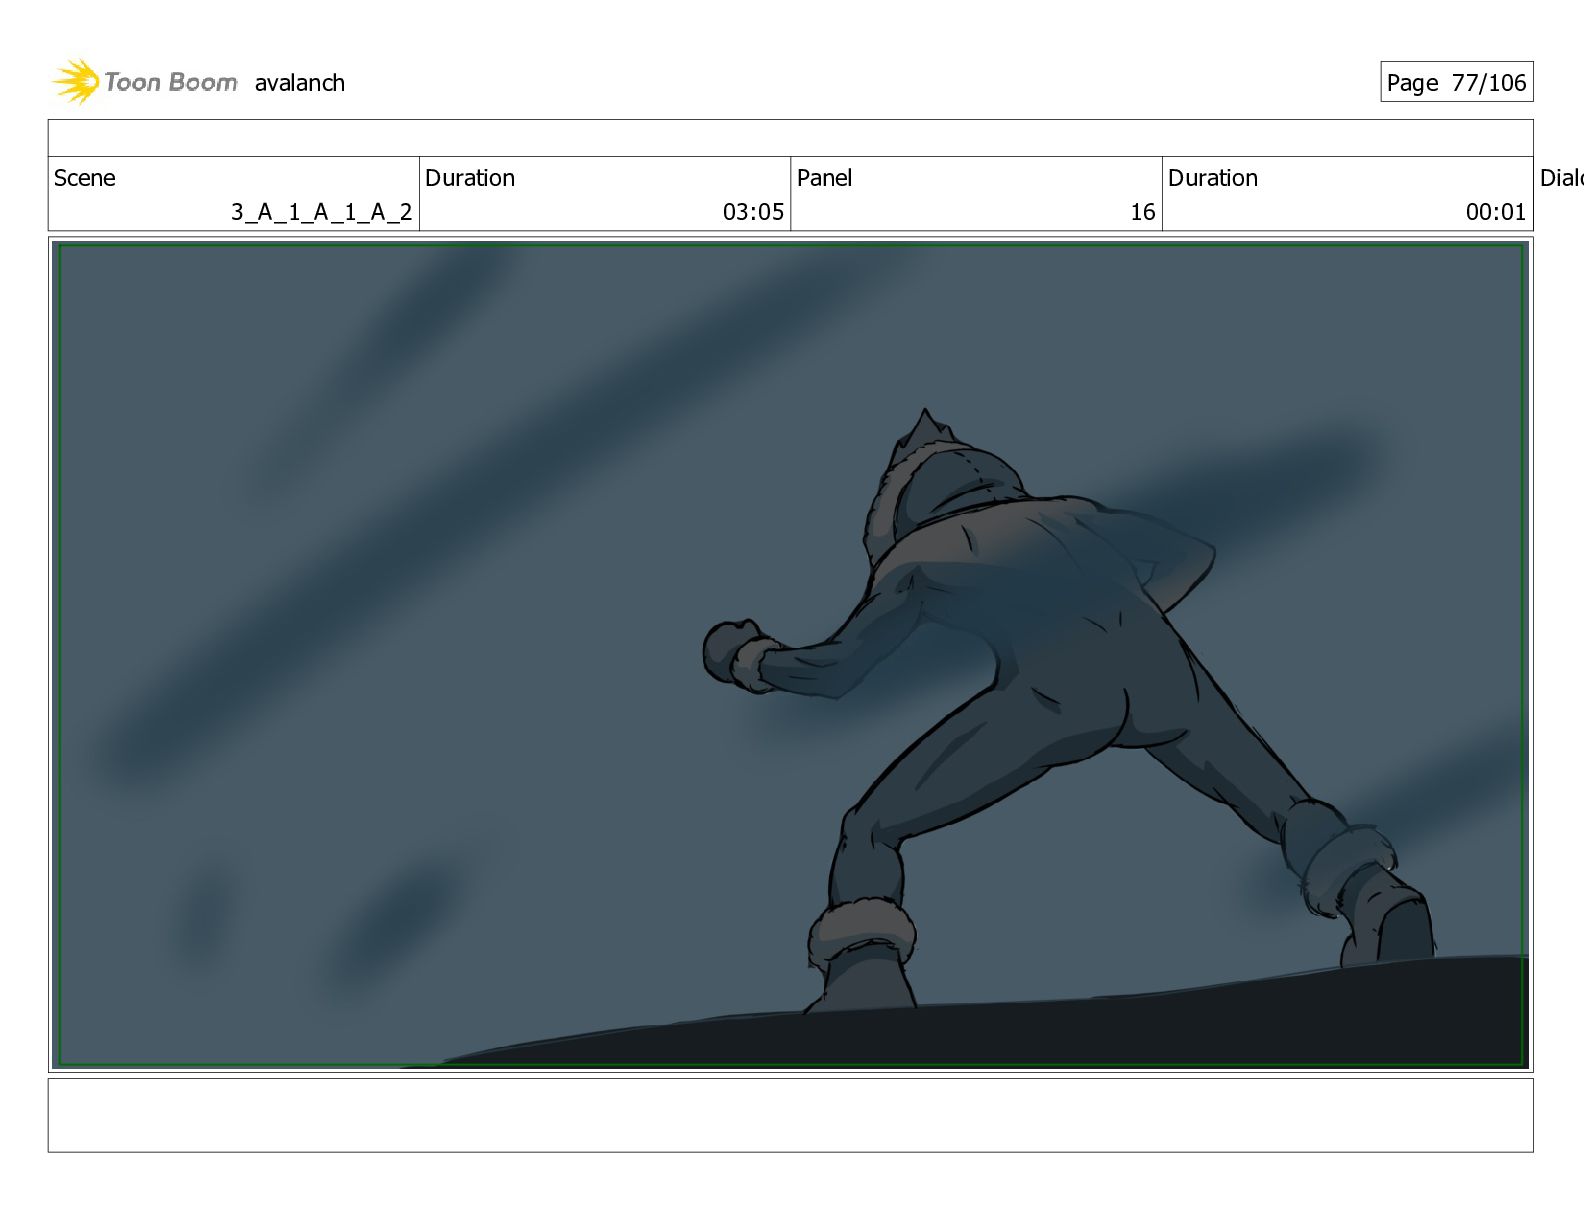
Task: Select the 03:05 scene duration value
Action: point(753,212)
